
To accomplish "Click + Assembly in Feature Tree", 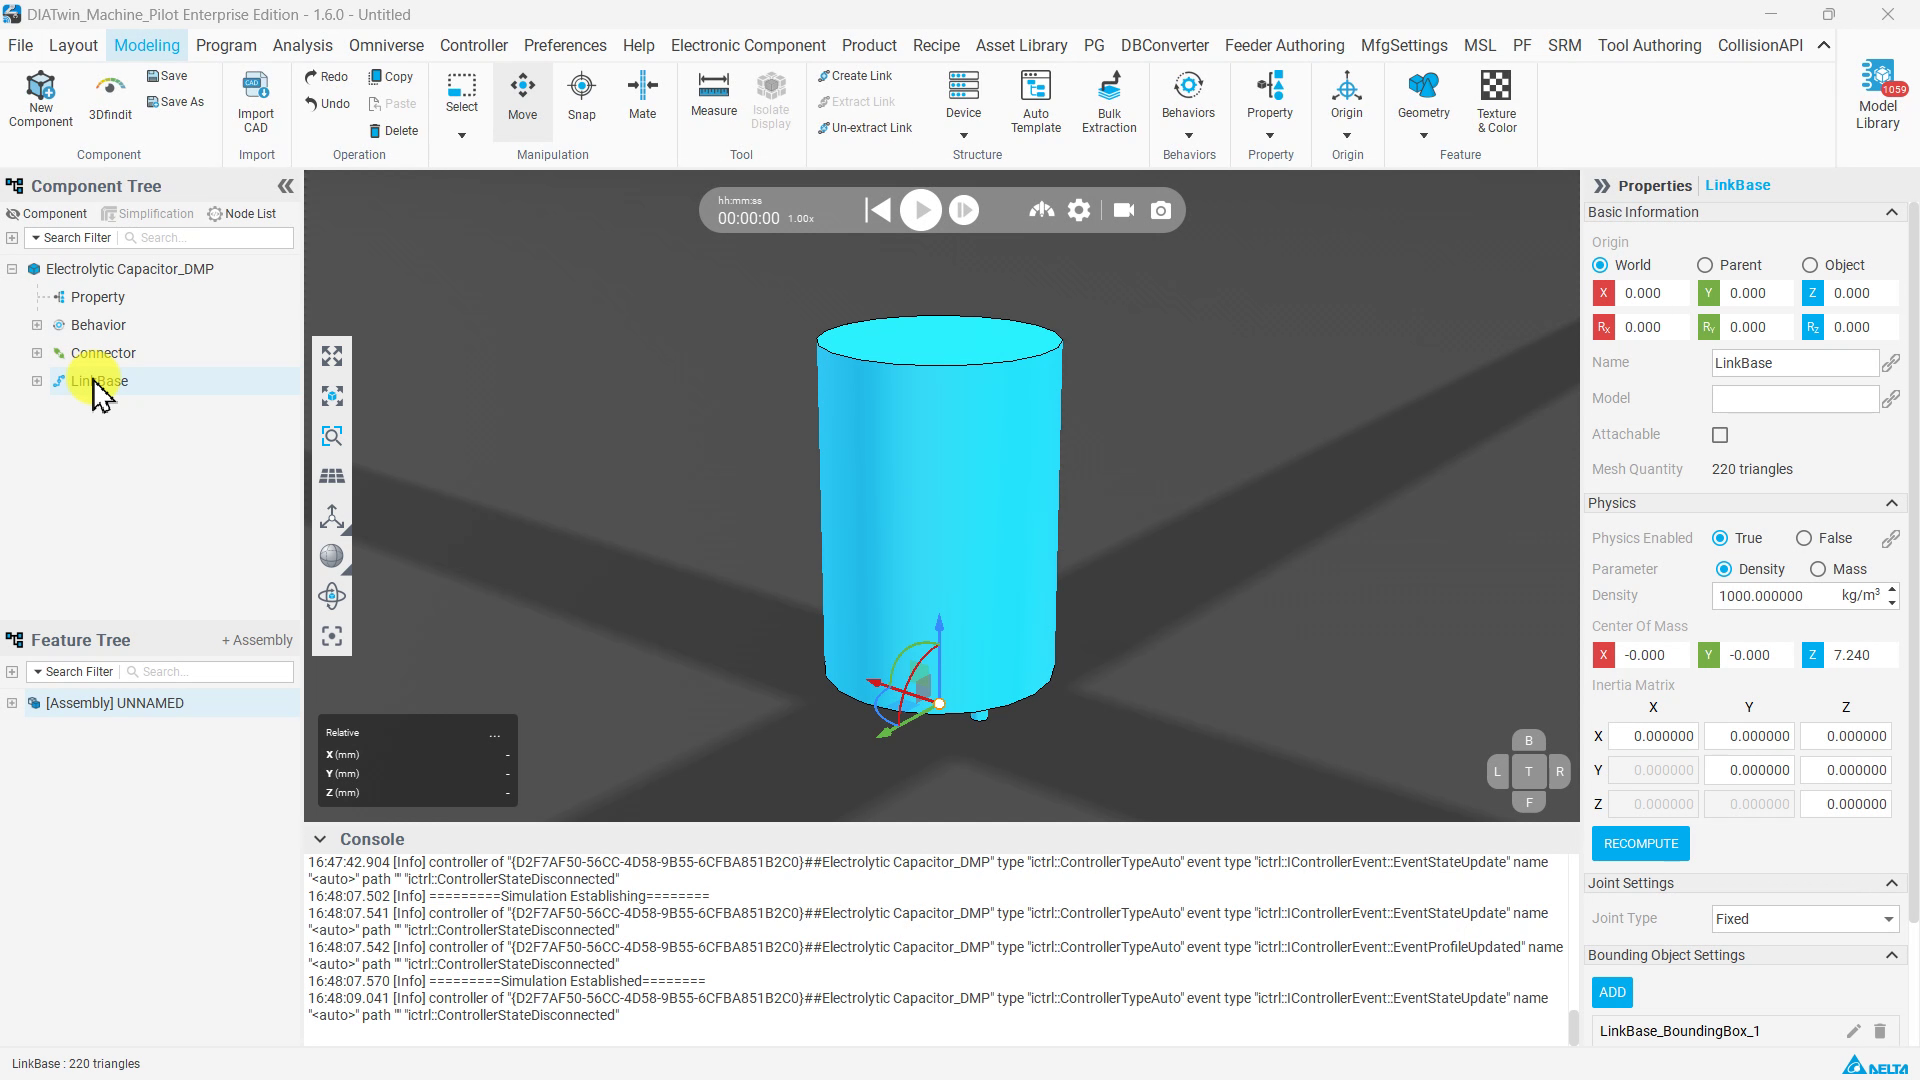I will point(257,640).
